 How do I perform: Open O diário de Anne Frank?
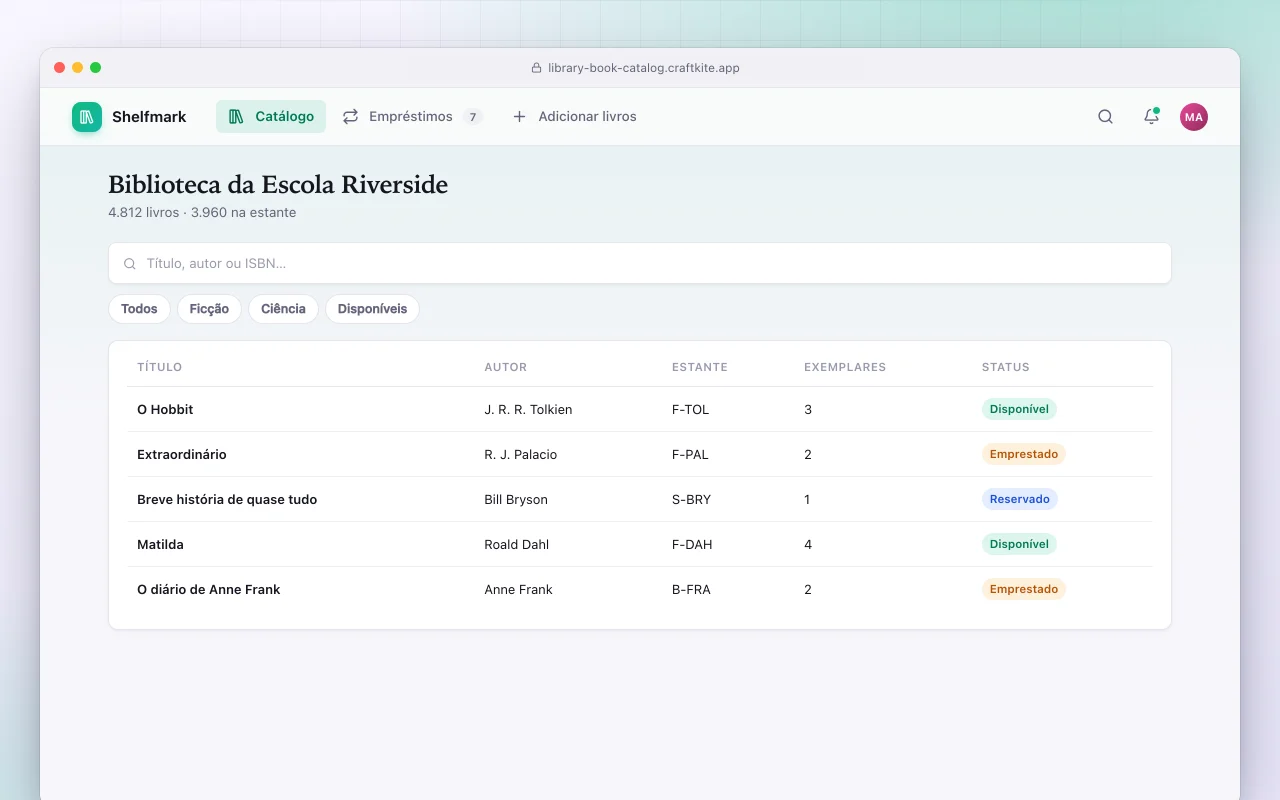point(208,589)
